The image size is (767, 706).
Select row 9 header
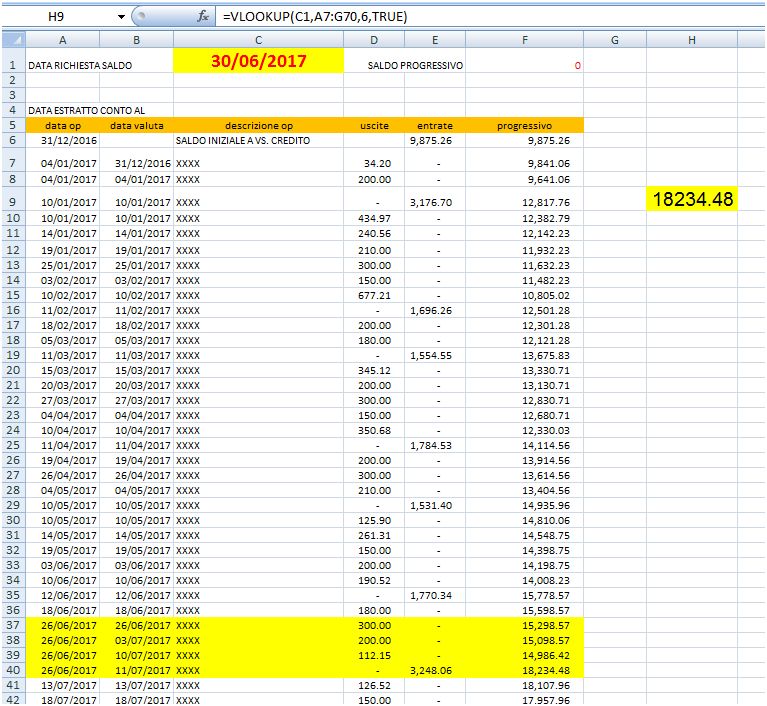13,200
